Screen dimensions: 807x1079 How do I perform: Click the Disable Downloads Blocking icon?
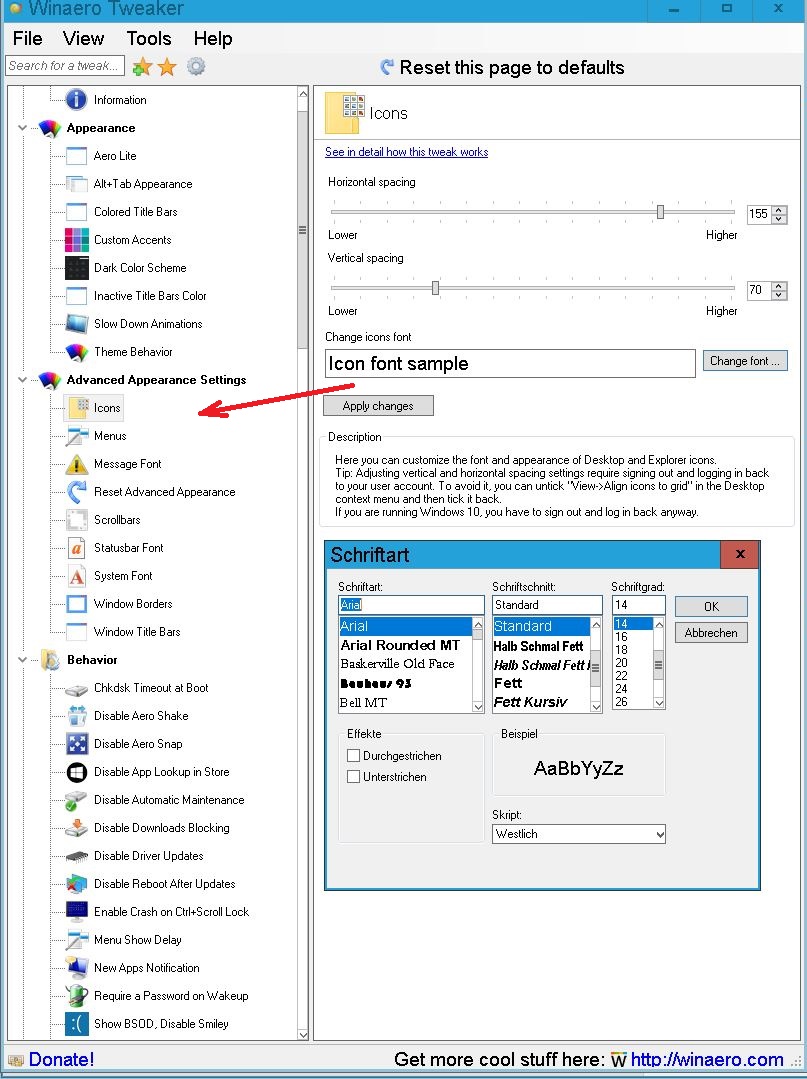tap(76, 828)
